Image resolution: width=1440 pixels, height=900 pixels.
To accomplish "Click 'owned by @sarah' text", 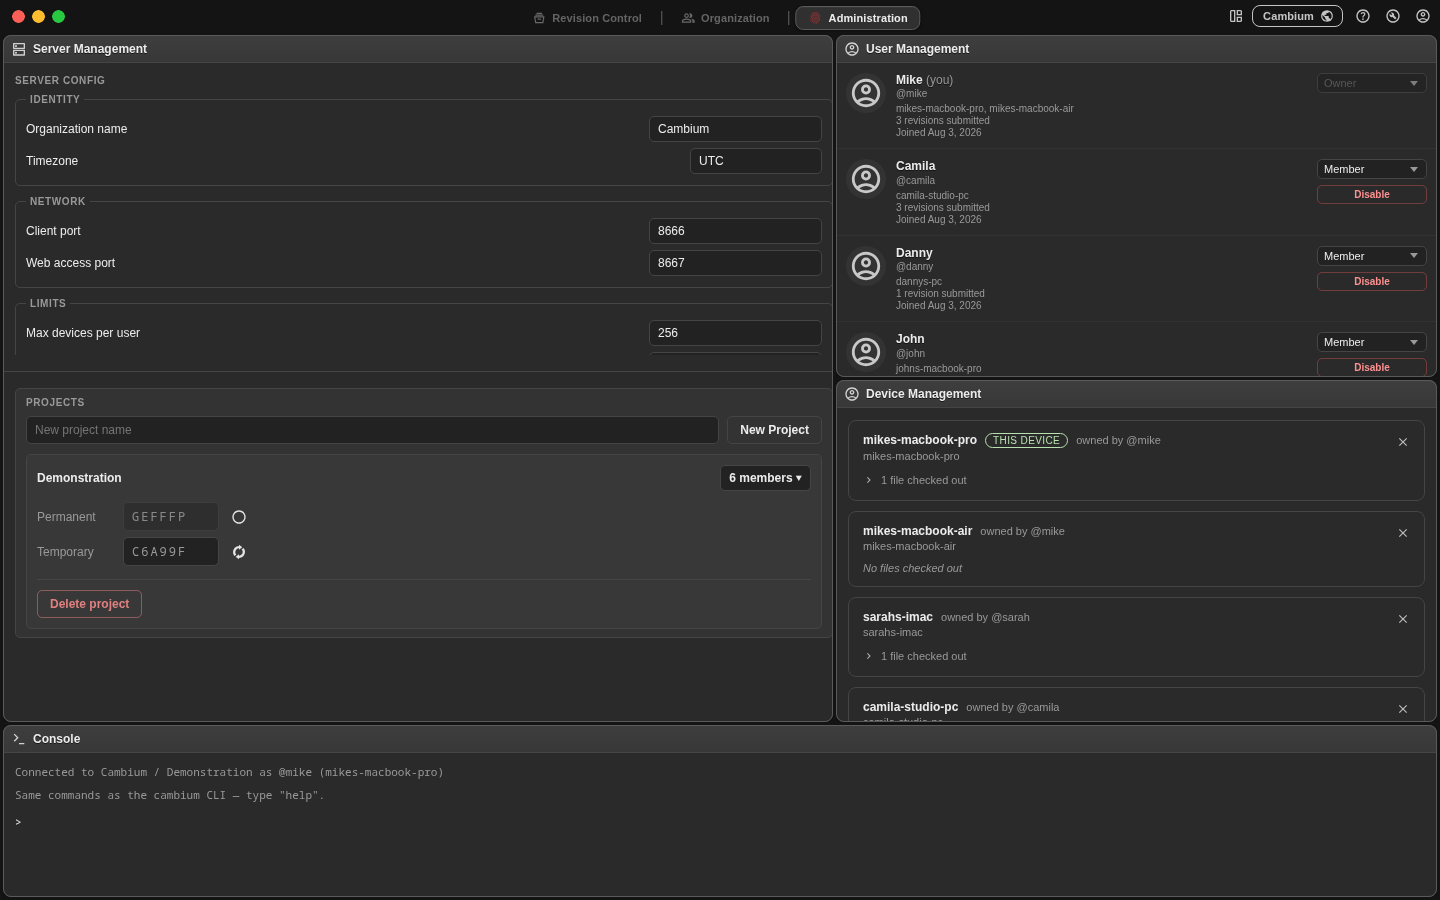I will pyautogui.click(x=985, y=617).
